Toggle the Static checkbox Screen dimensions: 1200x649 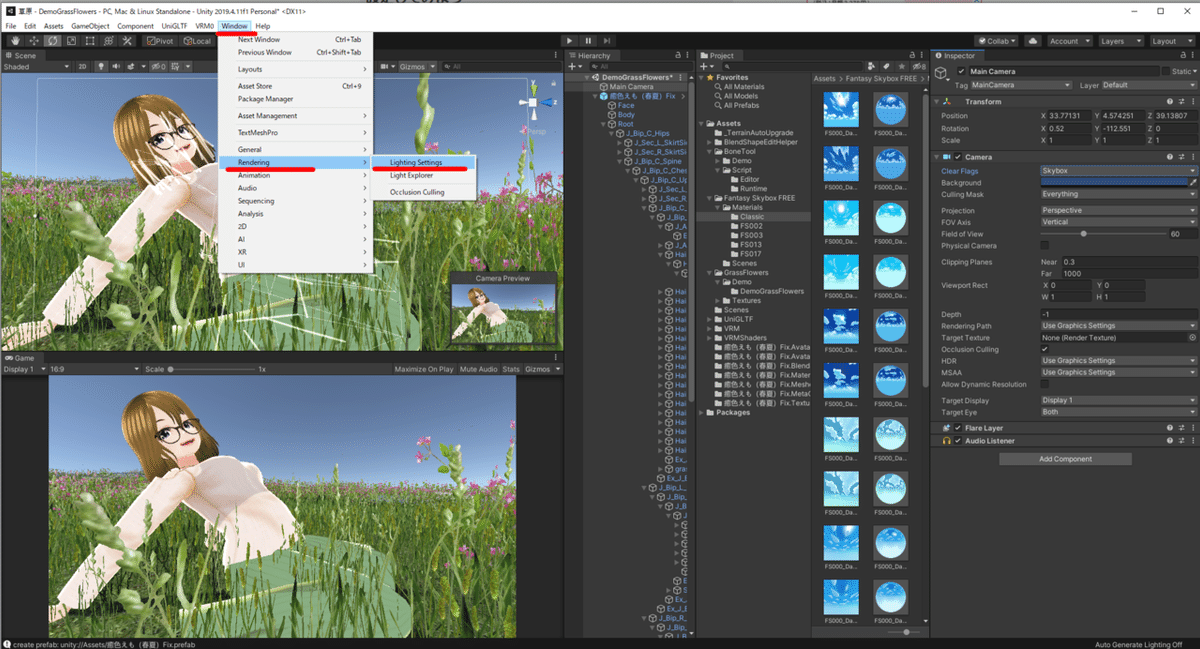1166,71
